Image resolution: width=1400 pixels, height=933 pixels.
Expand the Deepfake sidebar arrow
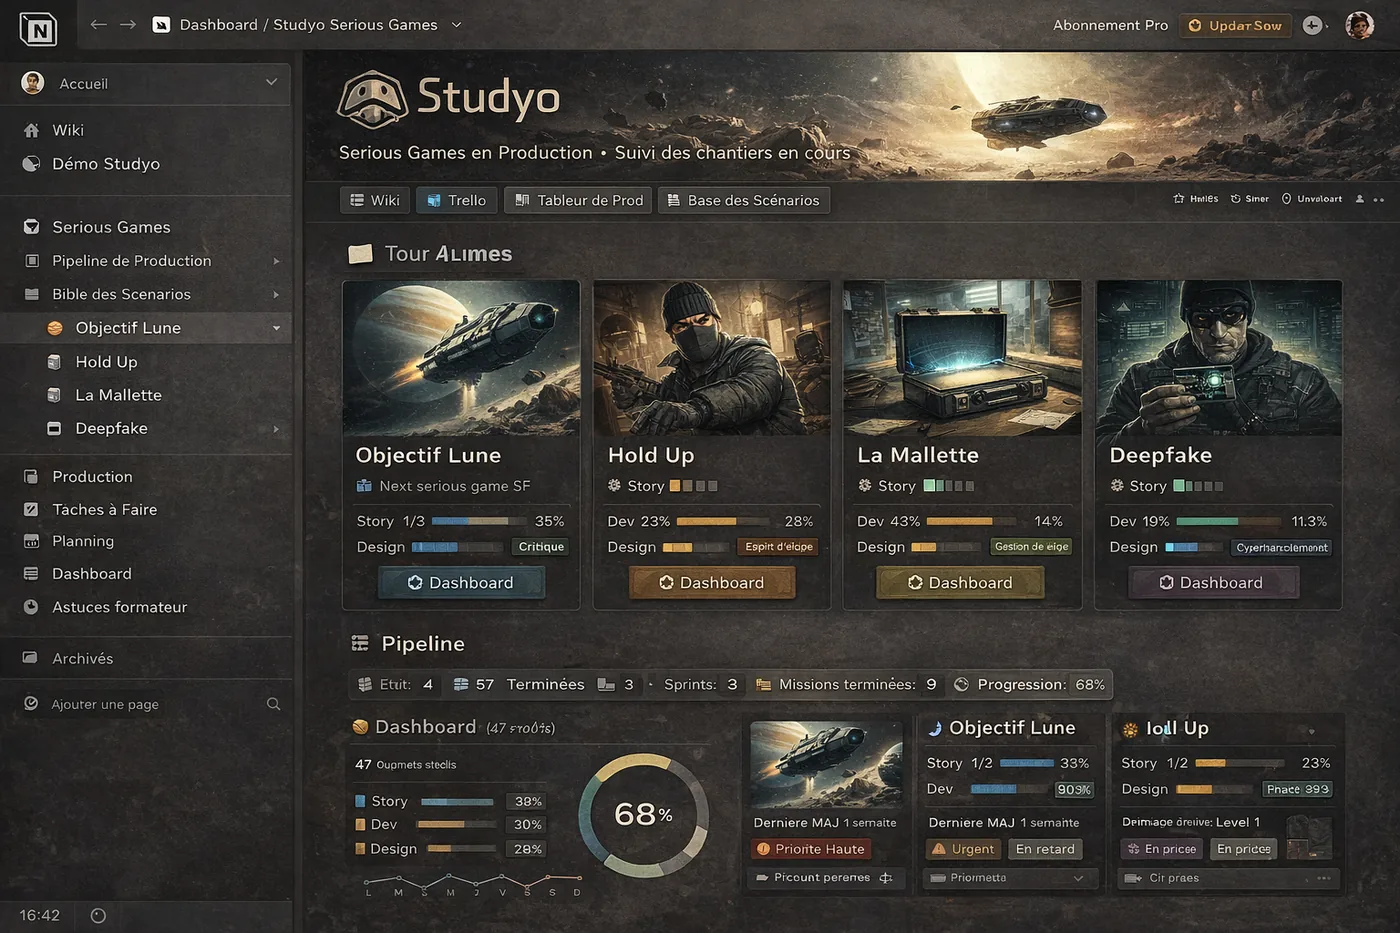coord(276,429)
